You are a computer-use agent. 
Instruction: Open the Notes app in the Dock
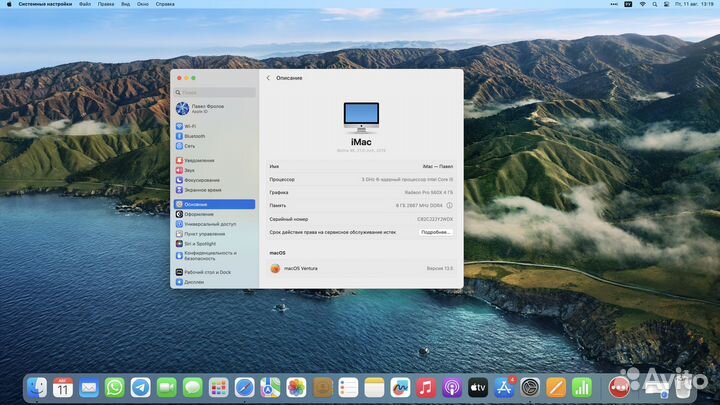tap(374, 388)
